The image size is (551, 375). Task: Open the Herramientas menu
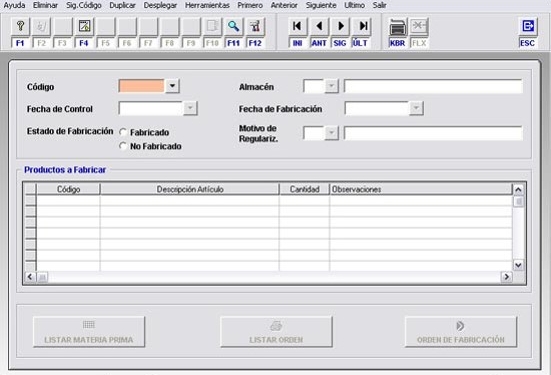pos(207,5)
